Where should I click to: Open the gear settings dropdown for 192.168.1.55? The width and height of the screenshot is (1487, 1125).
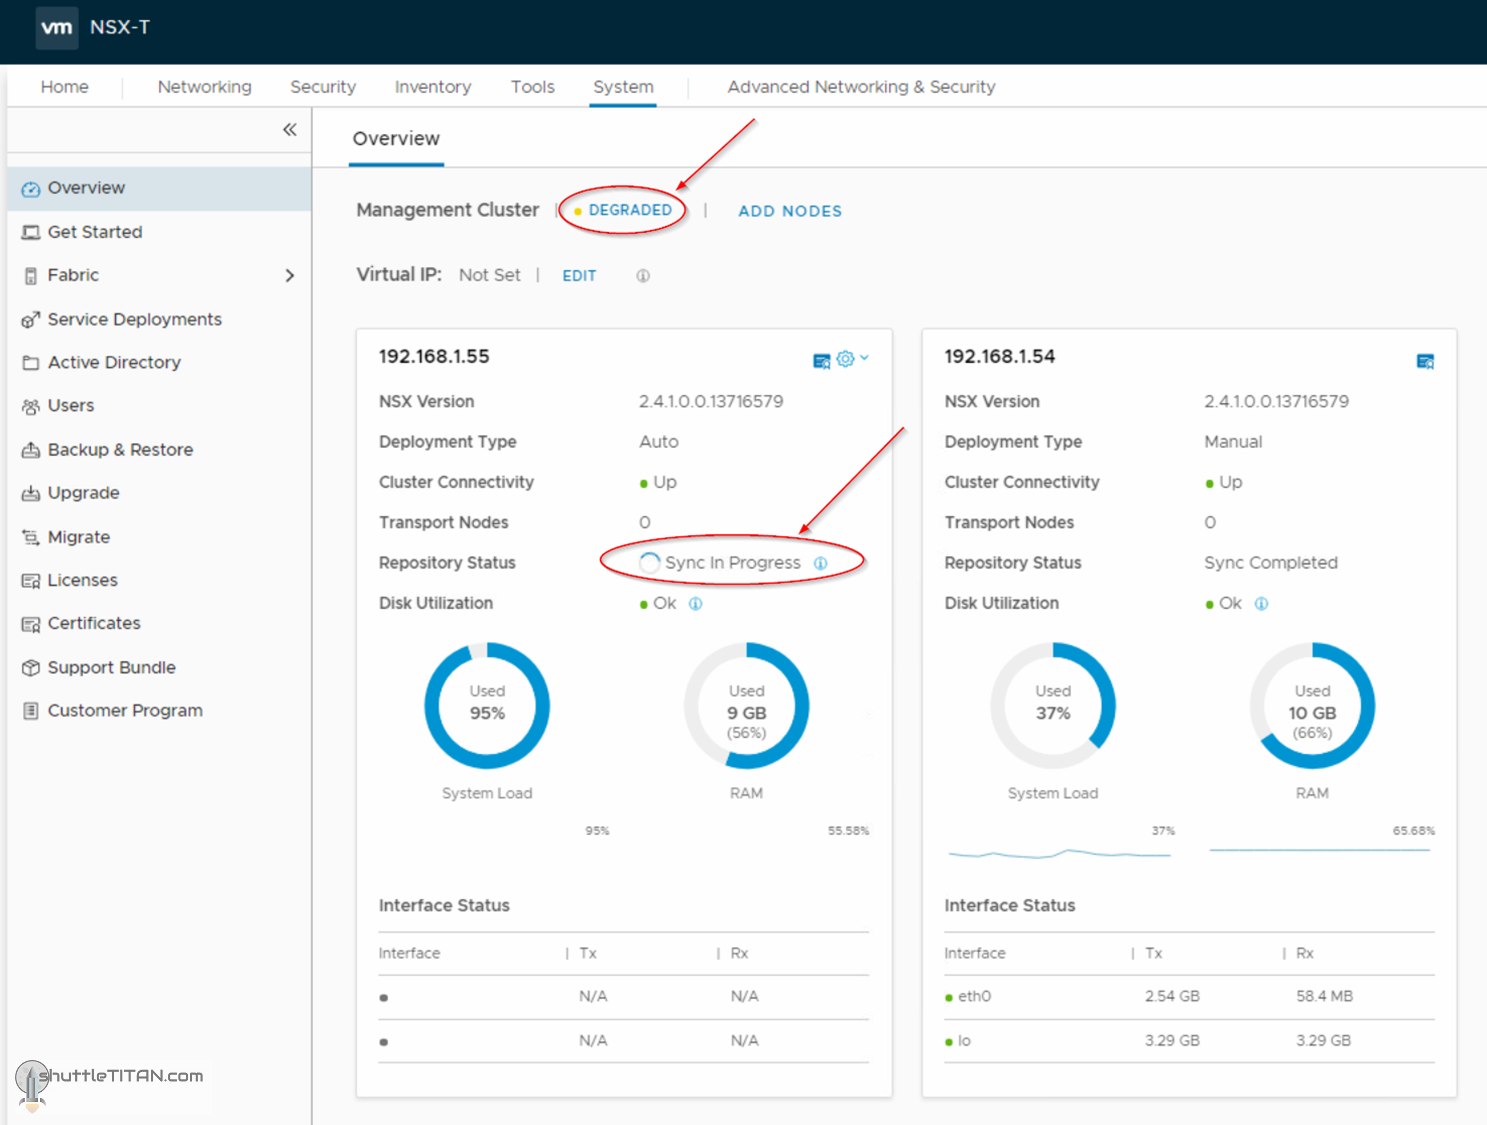click(851, 359)
